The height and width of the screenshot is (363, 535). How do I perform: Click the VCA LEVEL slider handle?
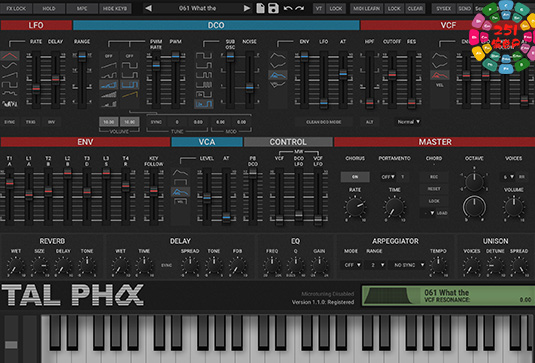pos(207,197)
